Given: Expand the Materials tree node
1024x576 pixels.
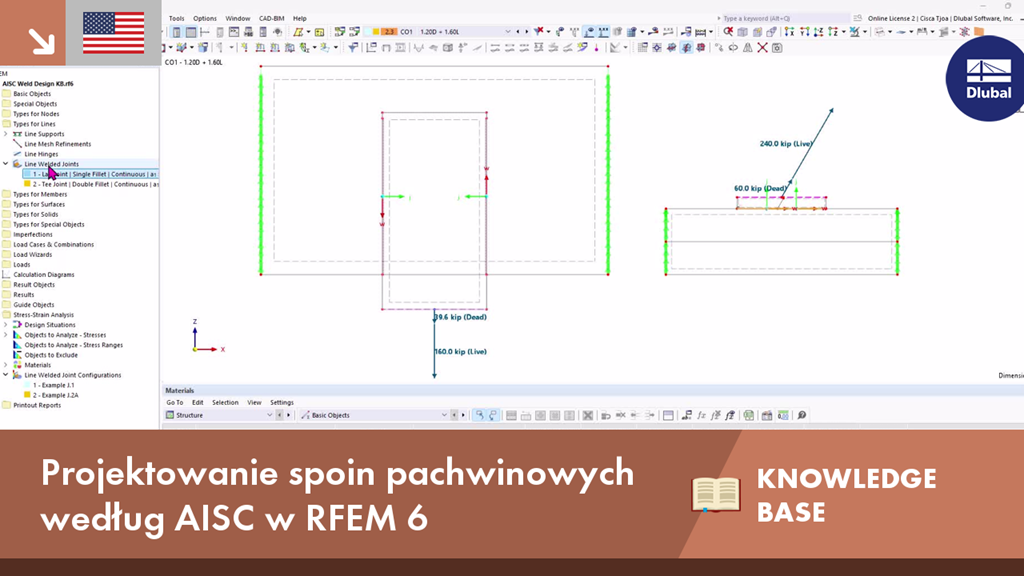Looking at the screenshot, I should pos(6,365).
